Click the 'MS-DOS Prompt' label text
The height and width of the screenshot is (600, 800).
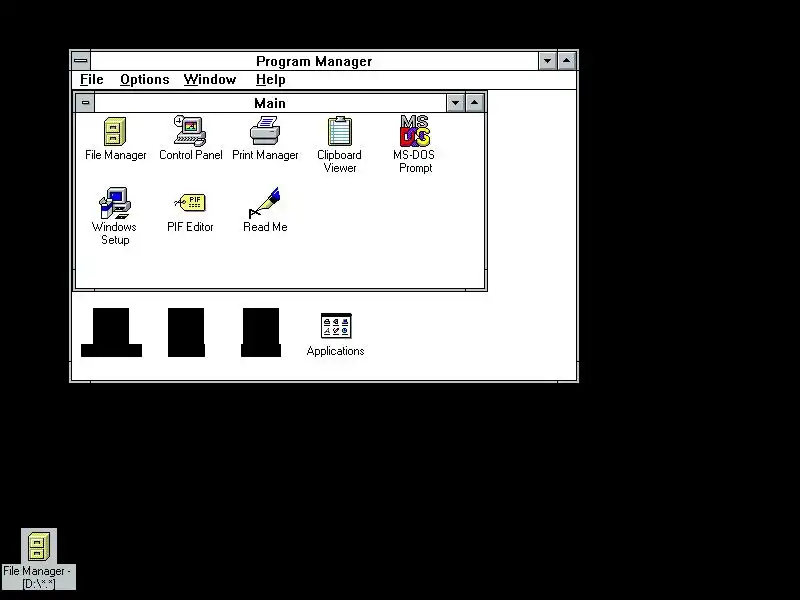tap(414, 161)
